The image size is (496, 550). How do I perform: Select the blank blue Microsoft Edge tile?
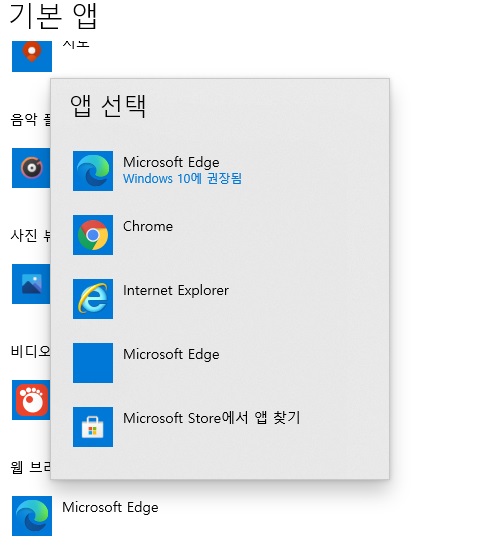pos(93,363)
